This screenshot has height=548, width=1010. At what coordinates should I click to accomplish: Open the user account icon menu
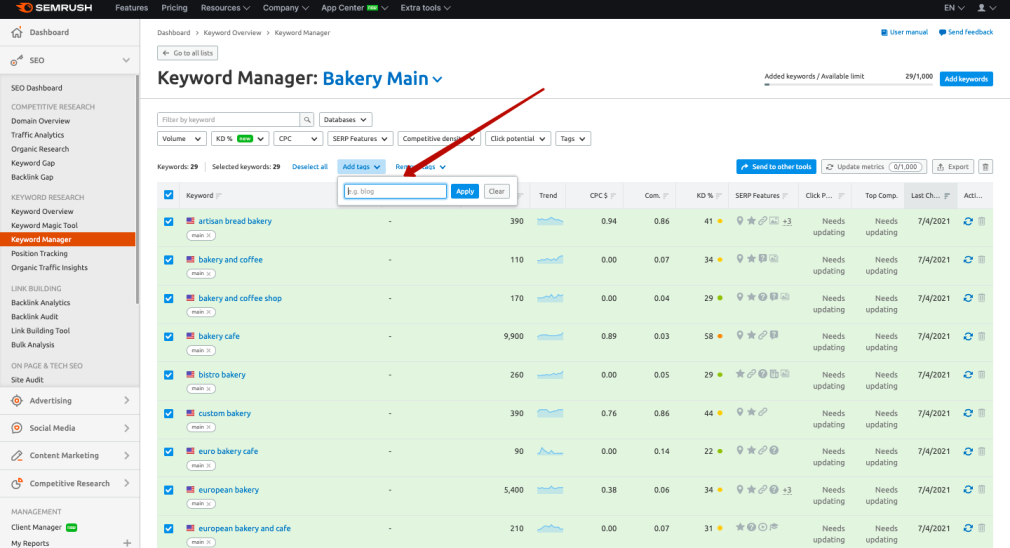[x=986, y=8]
